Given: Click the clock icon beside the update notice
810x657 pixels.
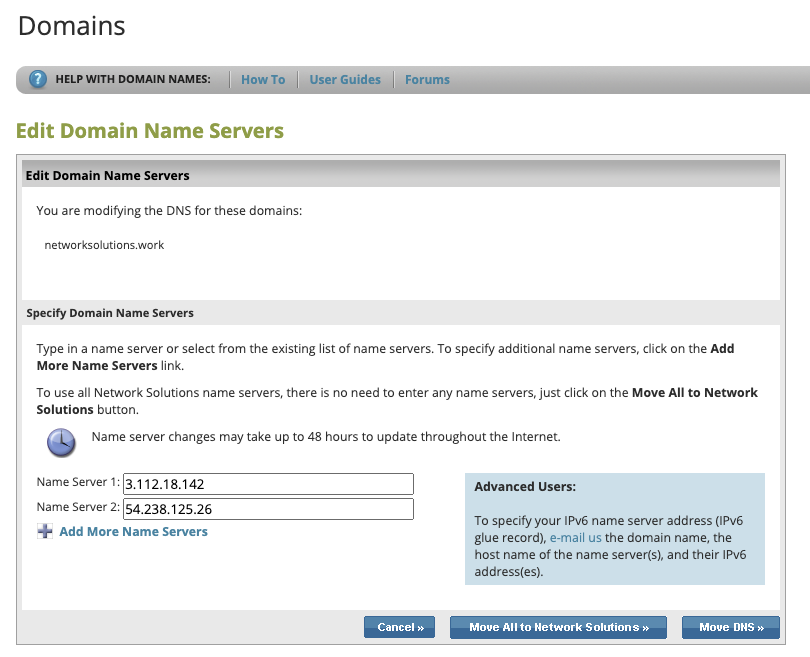Looking at the screenshot, I should pos(61,441).
